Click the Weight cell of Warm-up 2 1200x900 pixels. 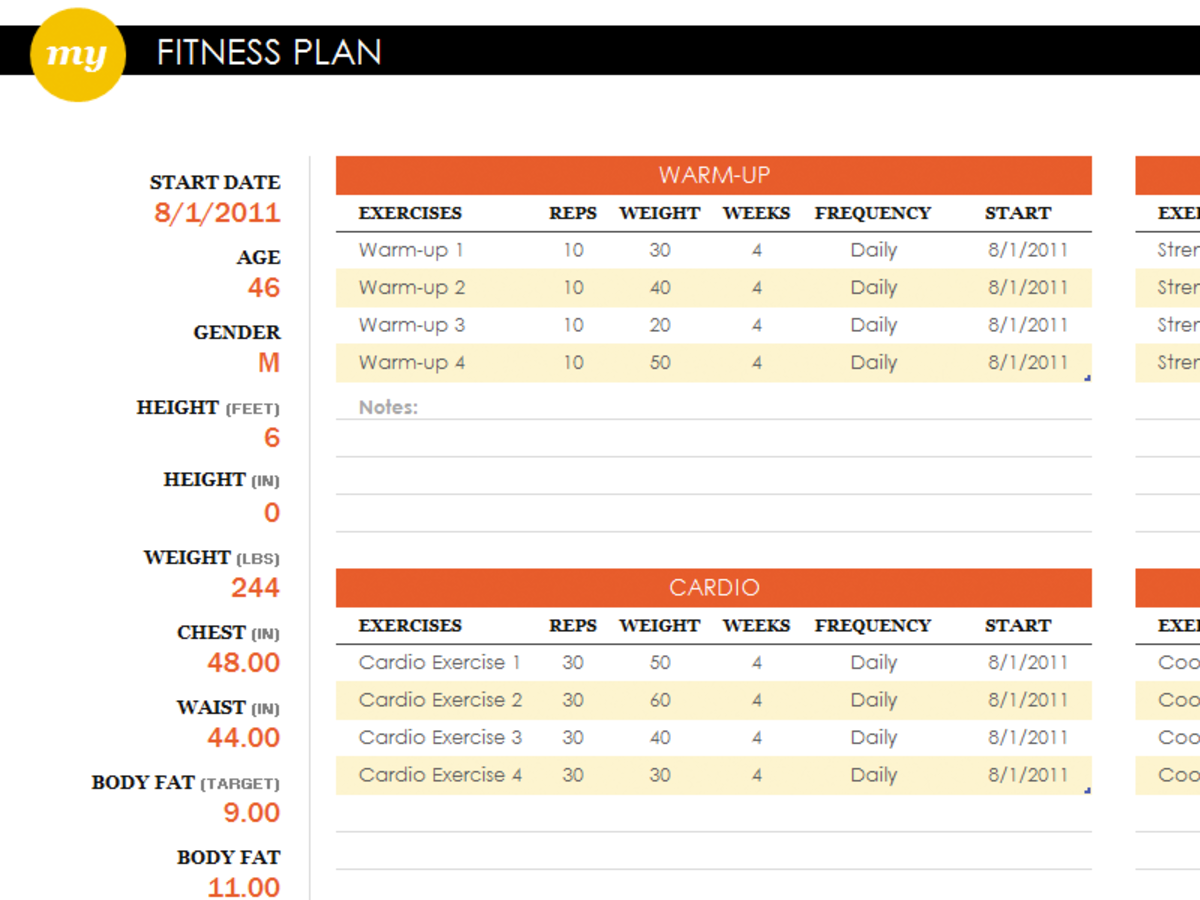(x=660, y=288)
